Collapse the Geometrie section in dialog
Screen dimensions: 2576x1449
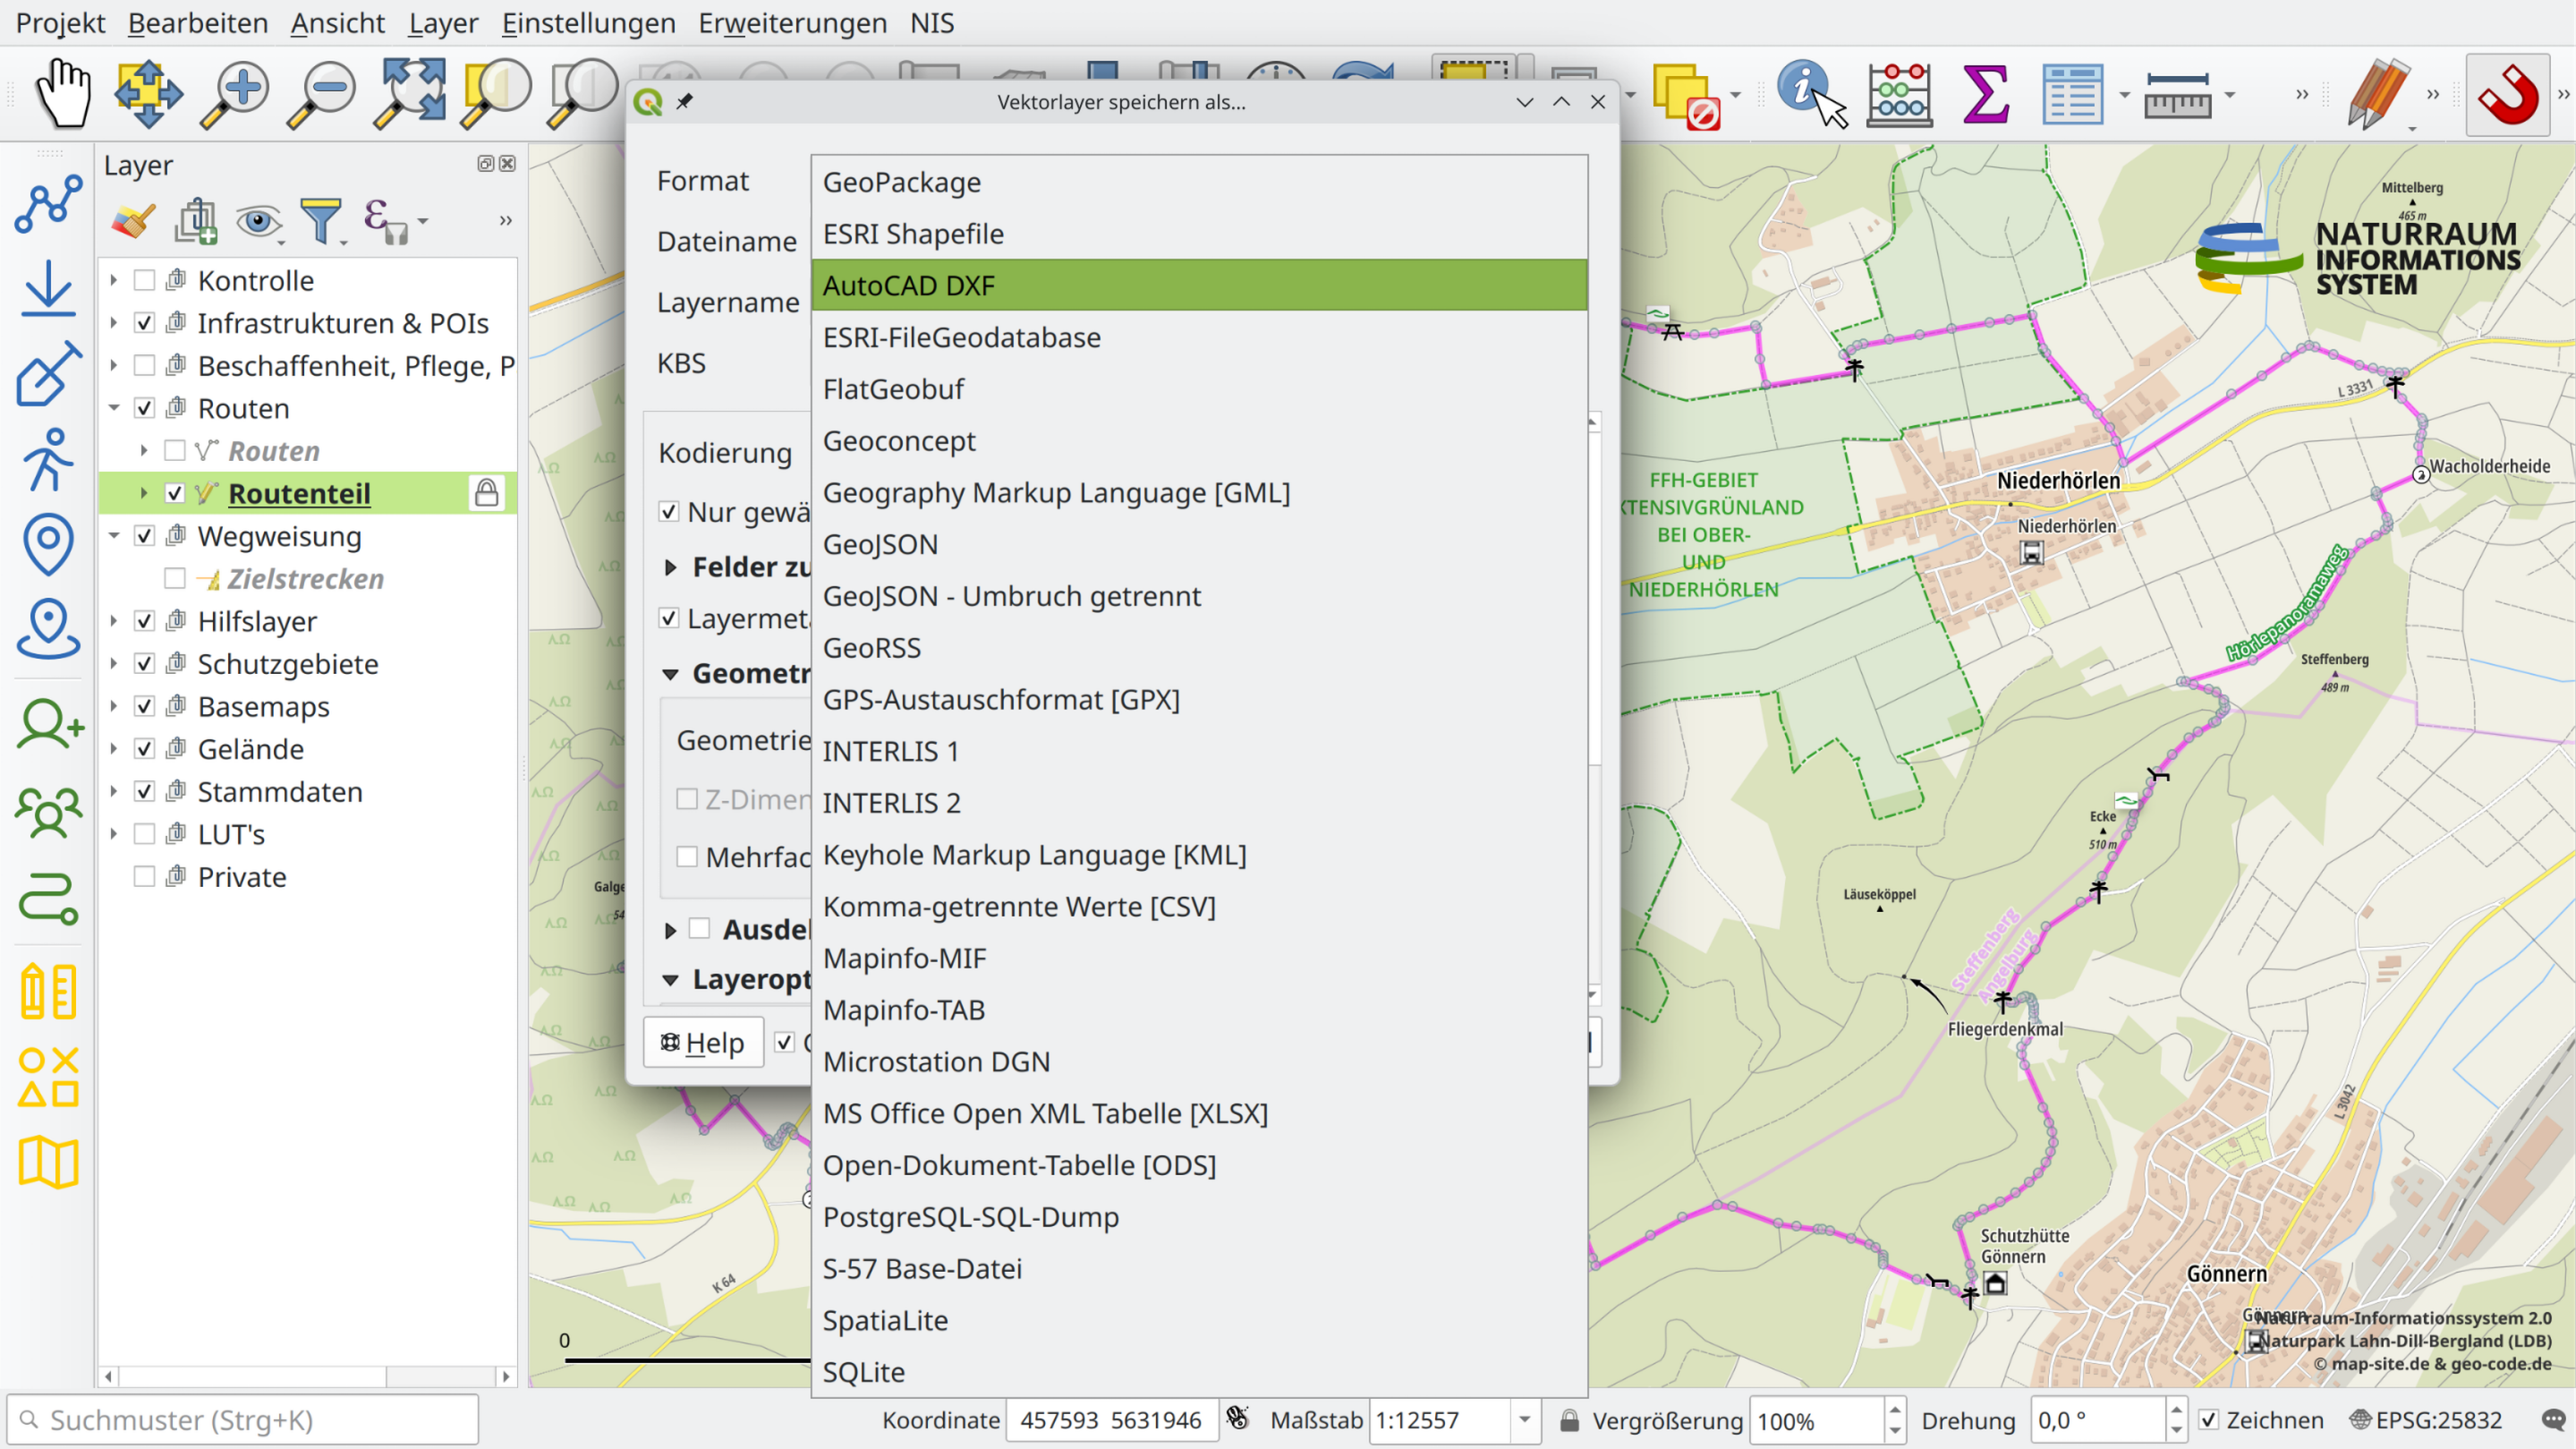pos(670,674)
